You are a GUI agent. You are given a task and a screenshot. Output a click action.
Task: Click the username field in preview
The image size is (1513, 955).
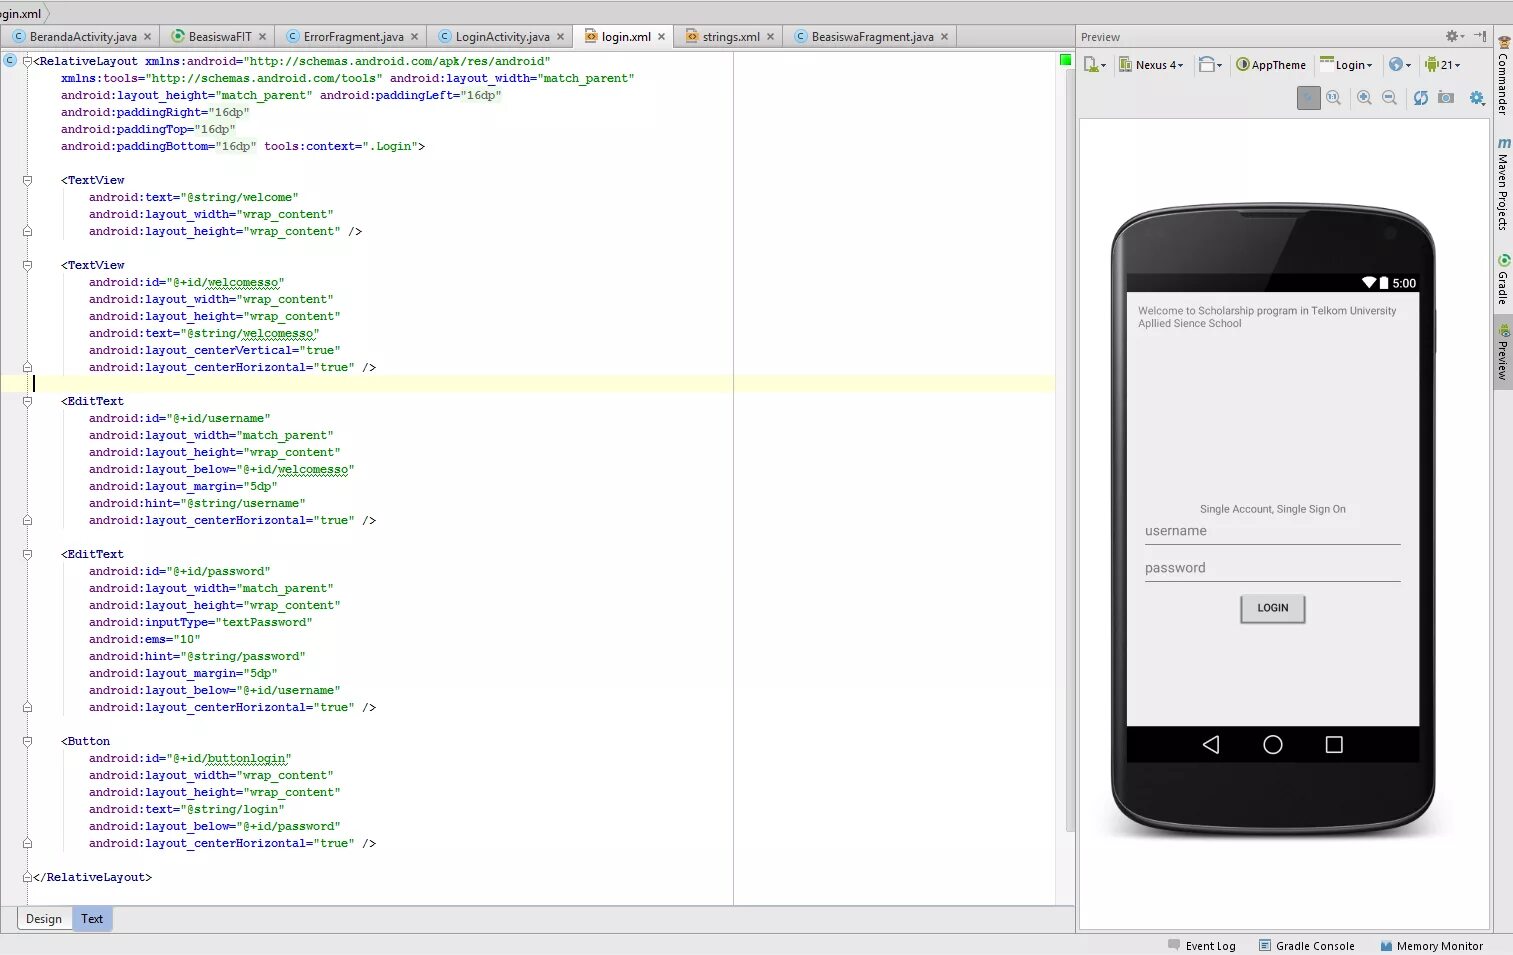1272,532
